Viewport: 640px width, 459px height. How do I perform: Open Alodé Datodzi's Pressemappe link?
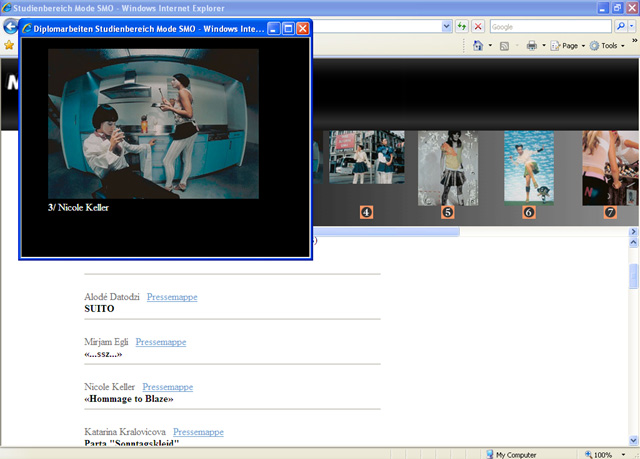point(172,297)
